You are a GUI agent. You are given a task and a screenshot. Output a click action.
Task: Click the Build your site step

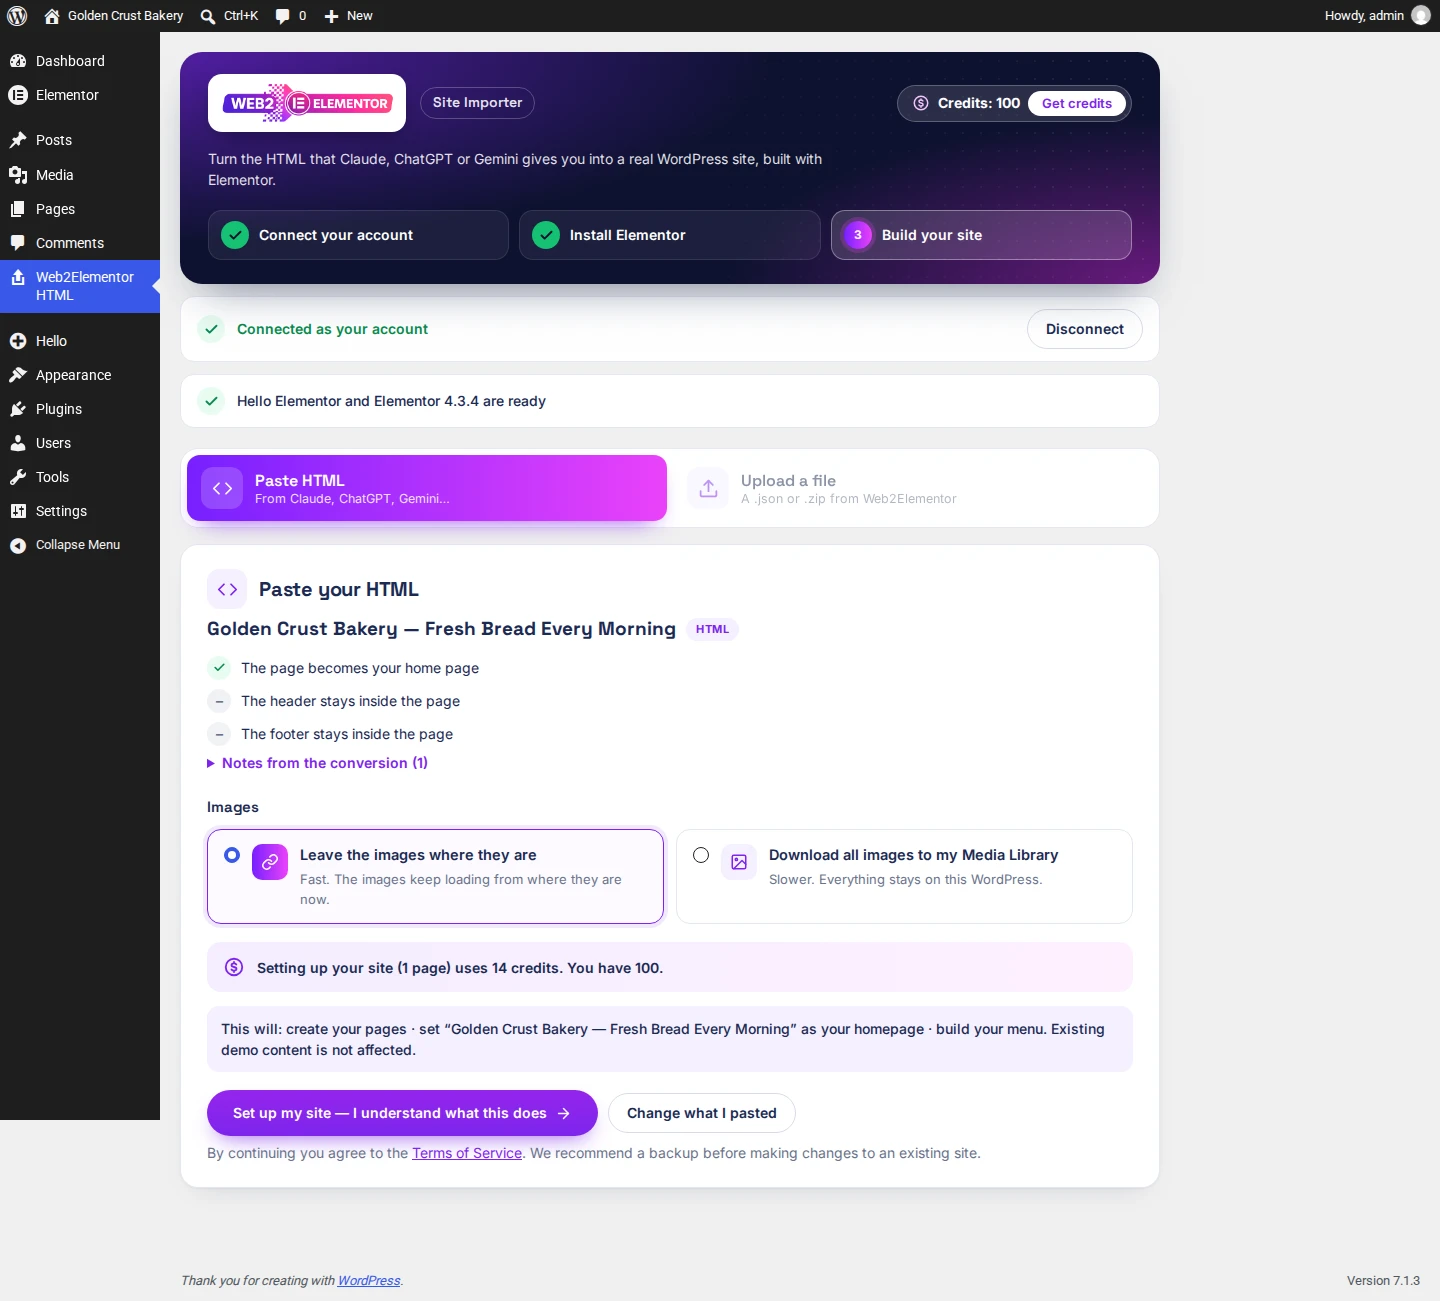coord(981,235)
